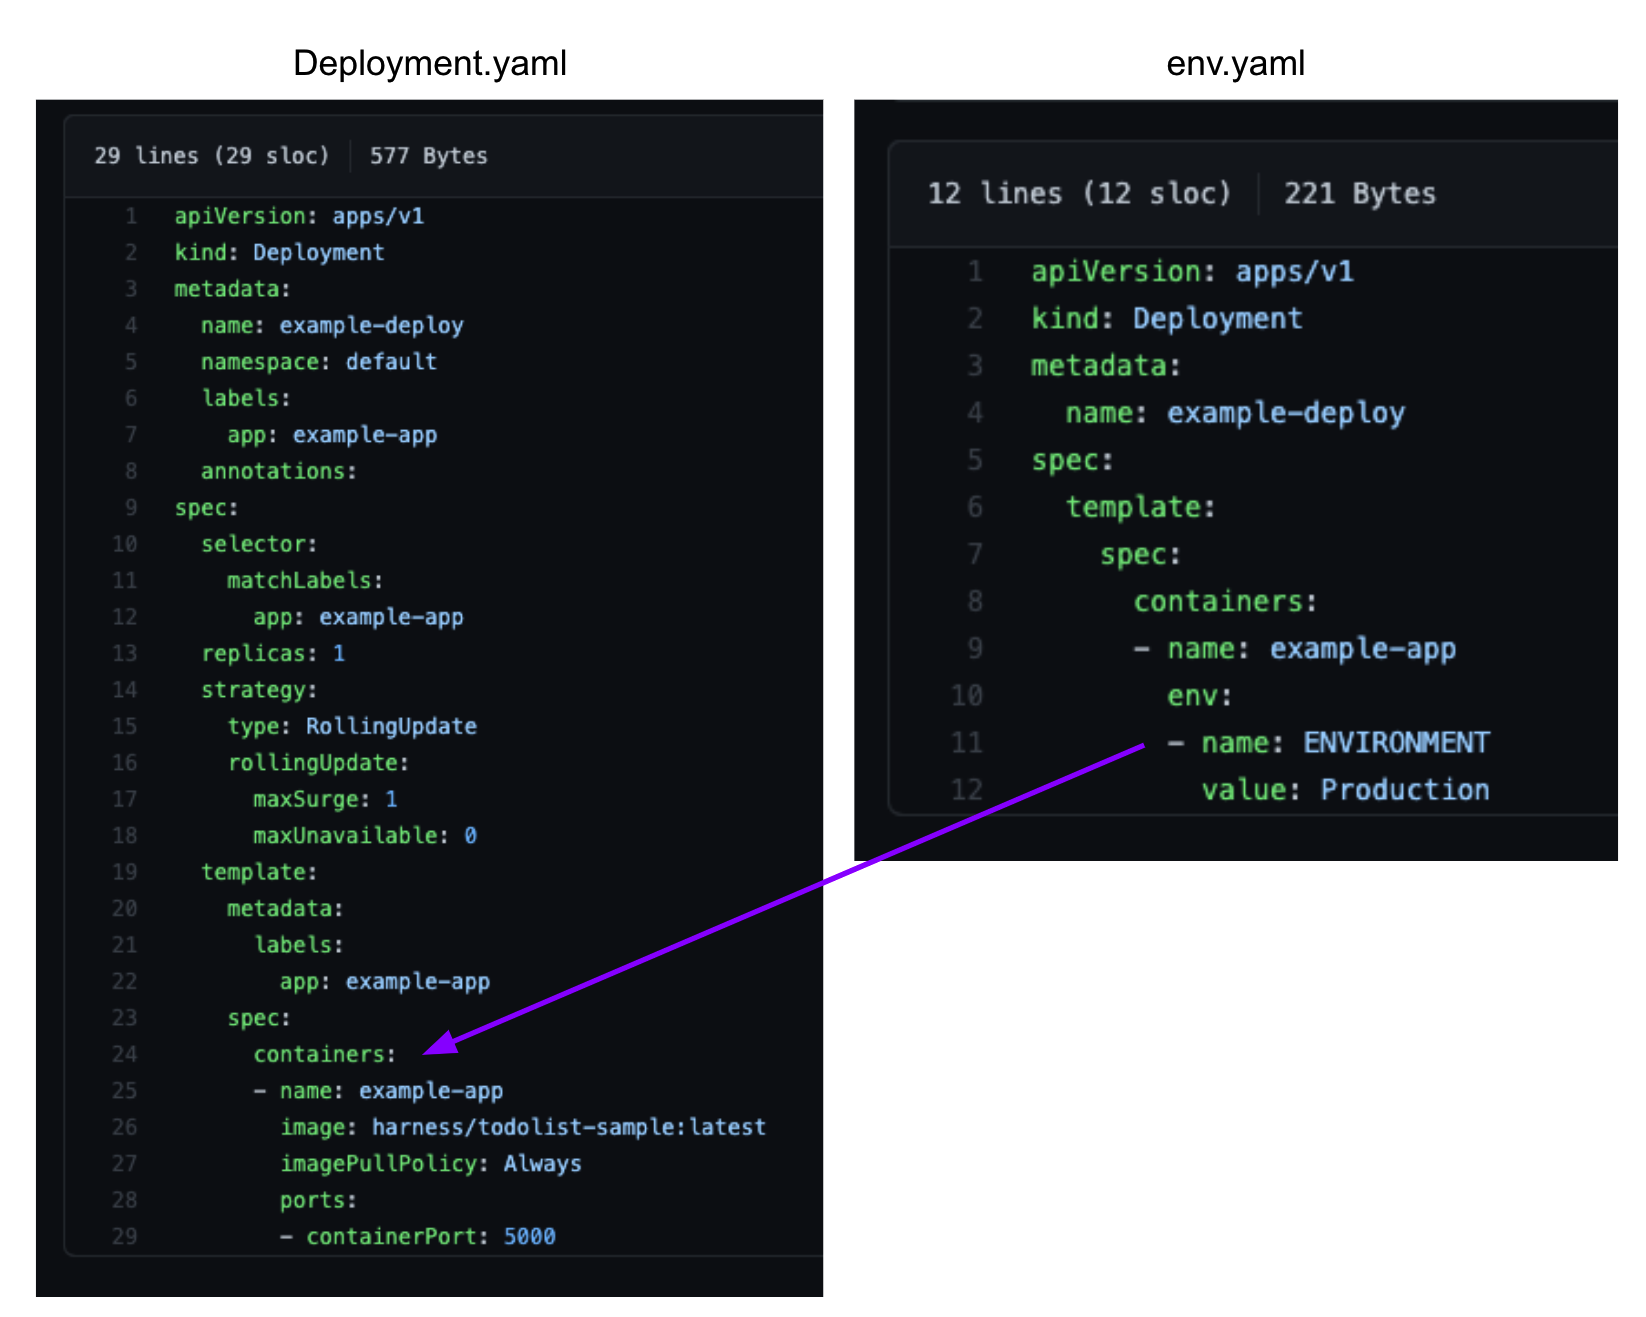Image resolution: width=1646 pixels, height=1317 pixels.
Task: Click '221 Bytes' file size label
Action: pyautogui.click(x=1359, y=193)
